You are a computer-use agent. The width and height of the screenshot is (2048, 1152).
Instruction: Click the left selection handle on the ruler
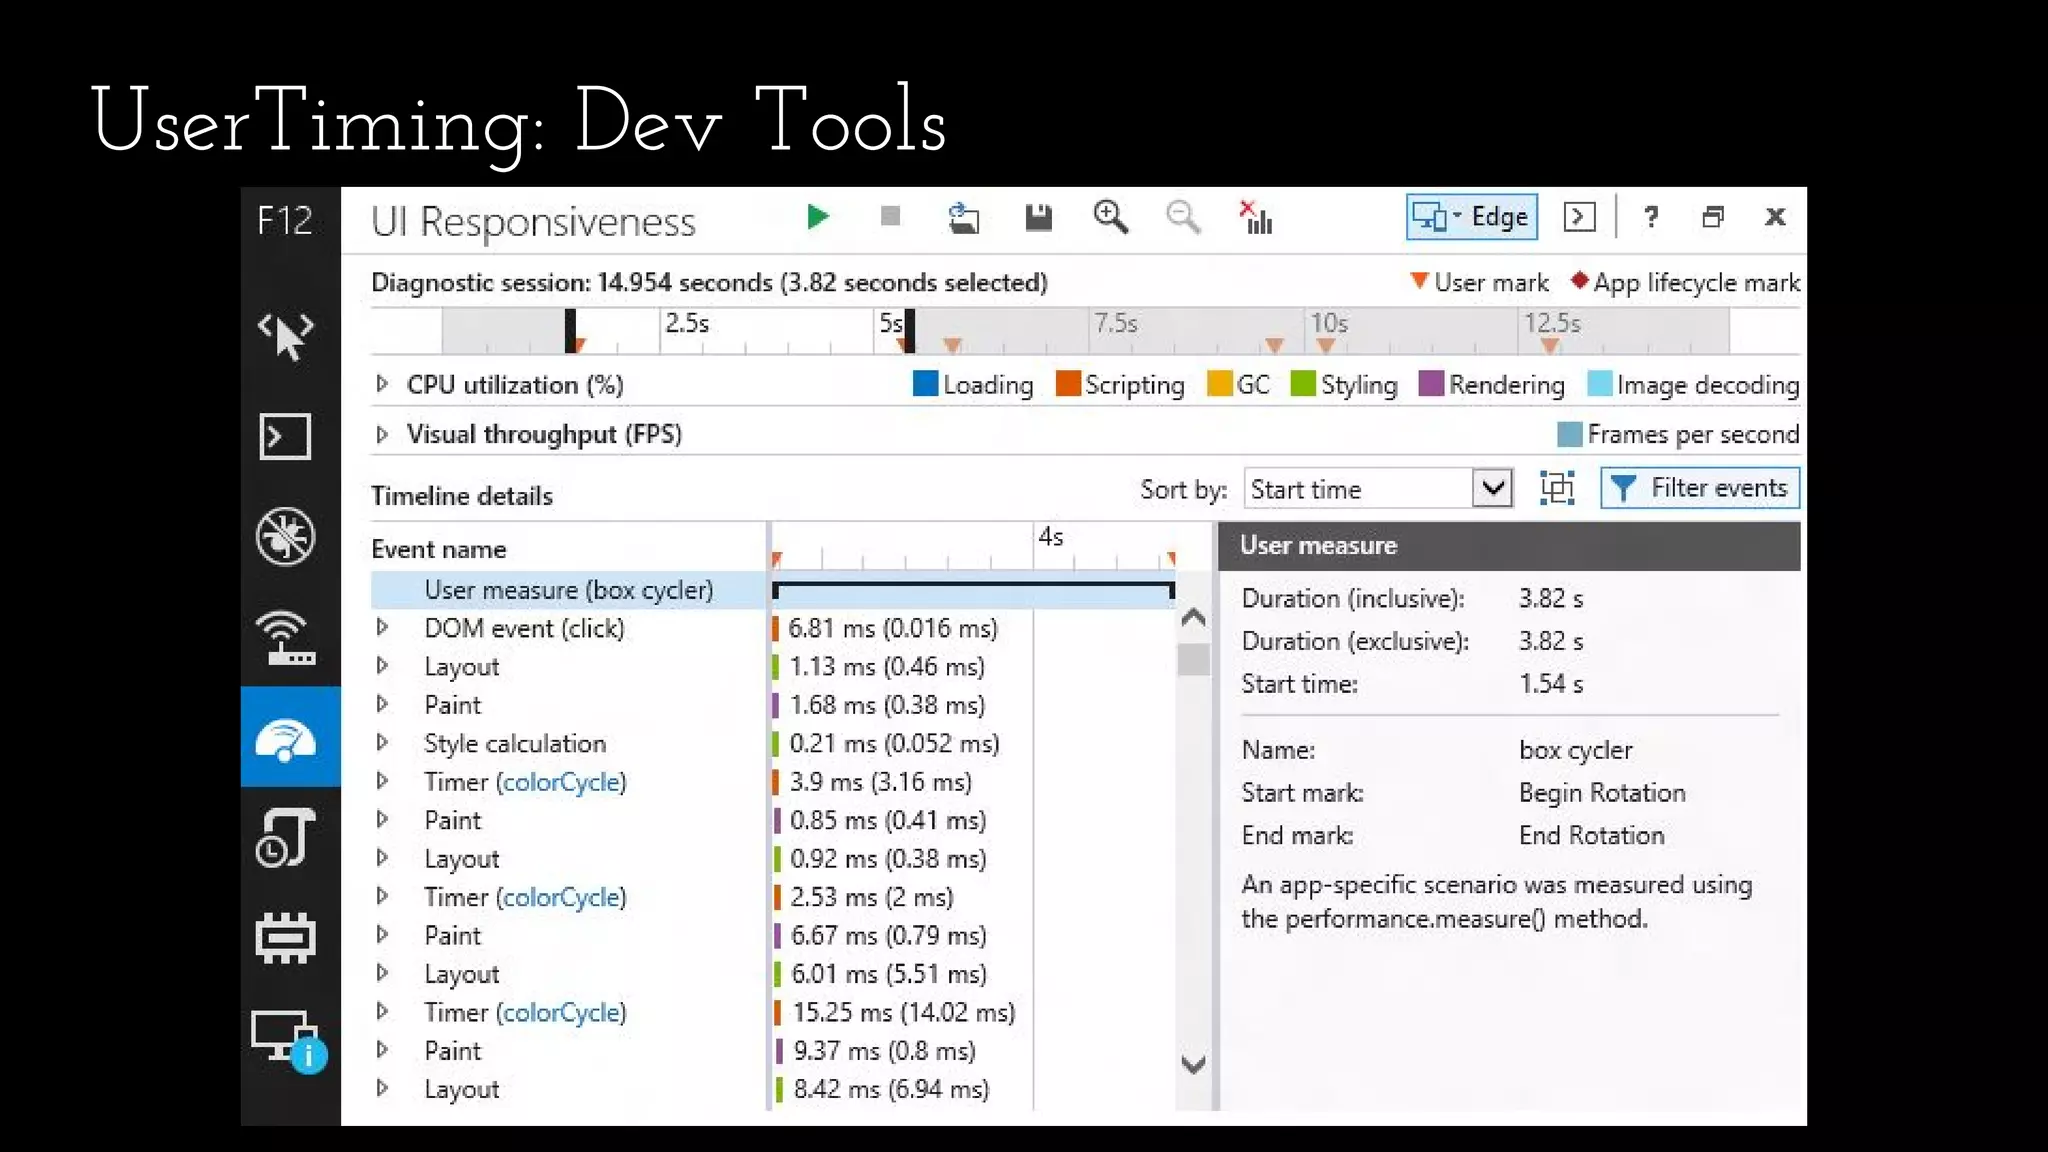[x=570, y=330]
